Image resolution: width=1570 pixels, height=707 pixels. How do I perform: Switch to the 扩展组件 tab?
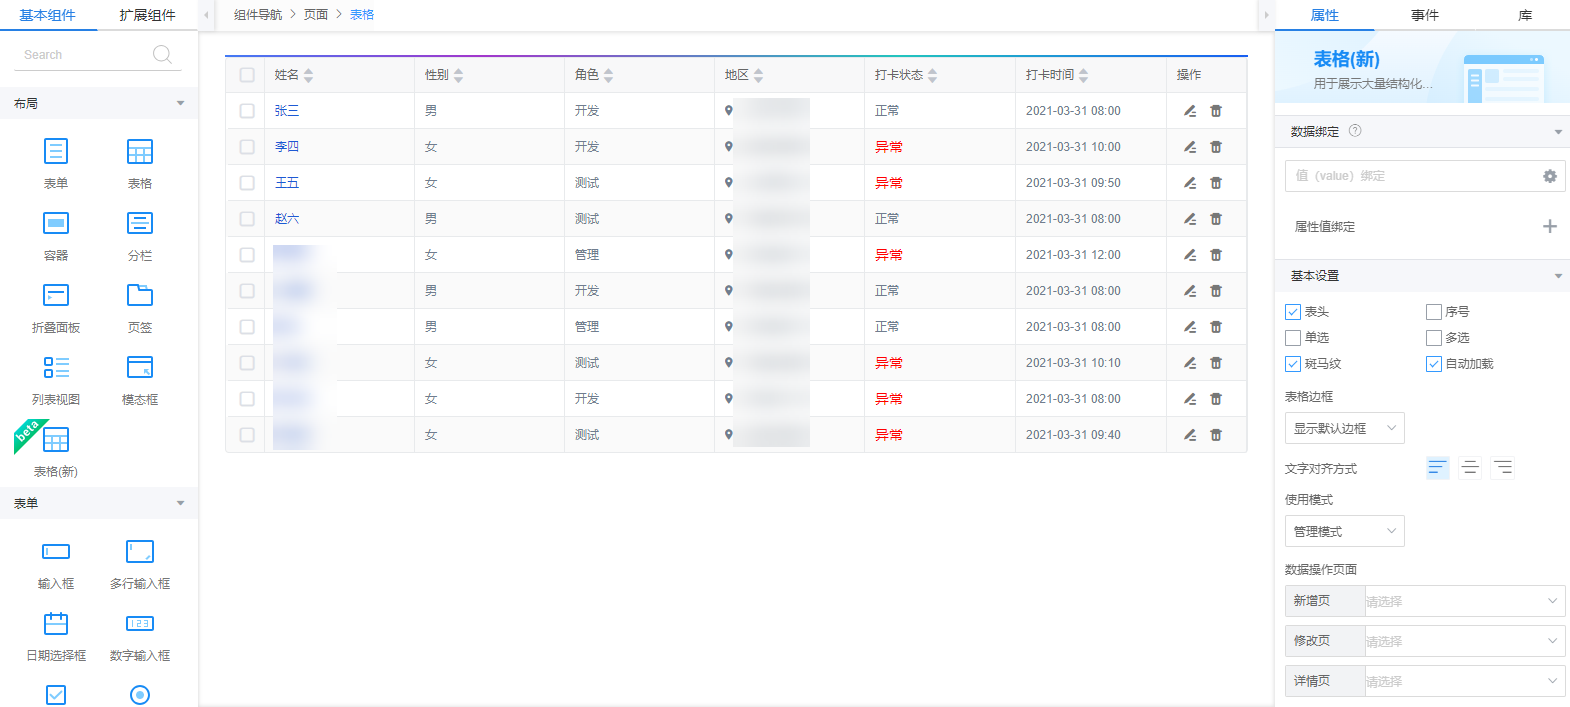pos(147,15)
